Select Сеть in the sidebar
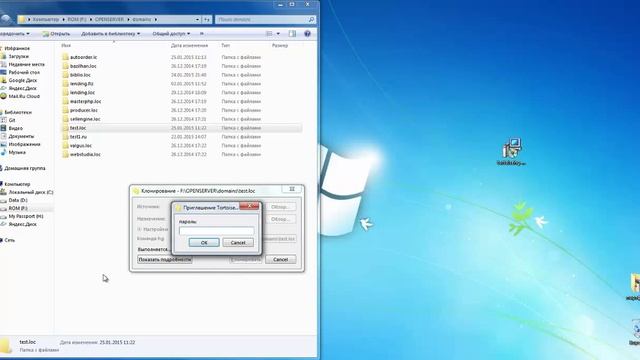640x360 pixels. 10,240
